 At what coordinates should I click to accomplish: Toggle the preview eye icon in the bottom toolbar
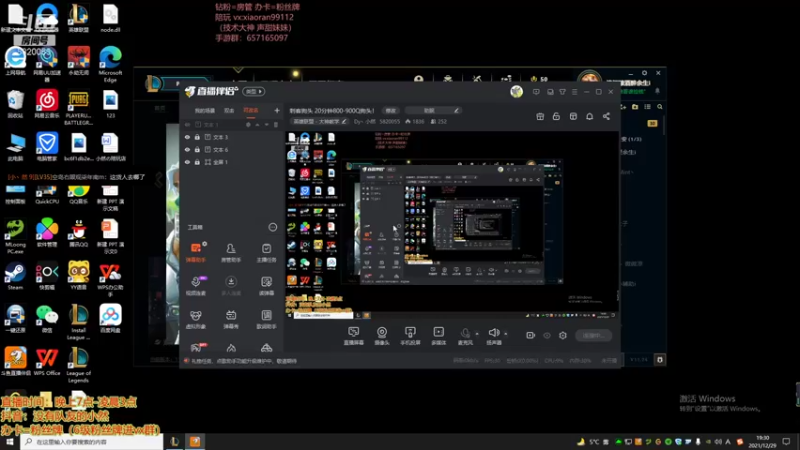pos(547,335)
